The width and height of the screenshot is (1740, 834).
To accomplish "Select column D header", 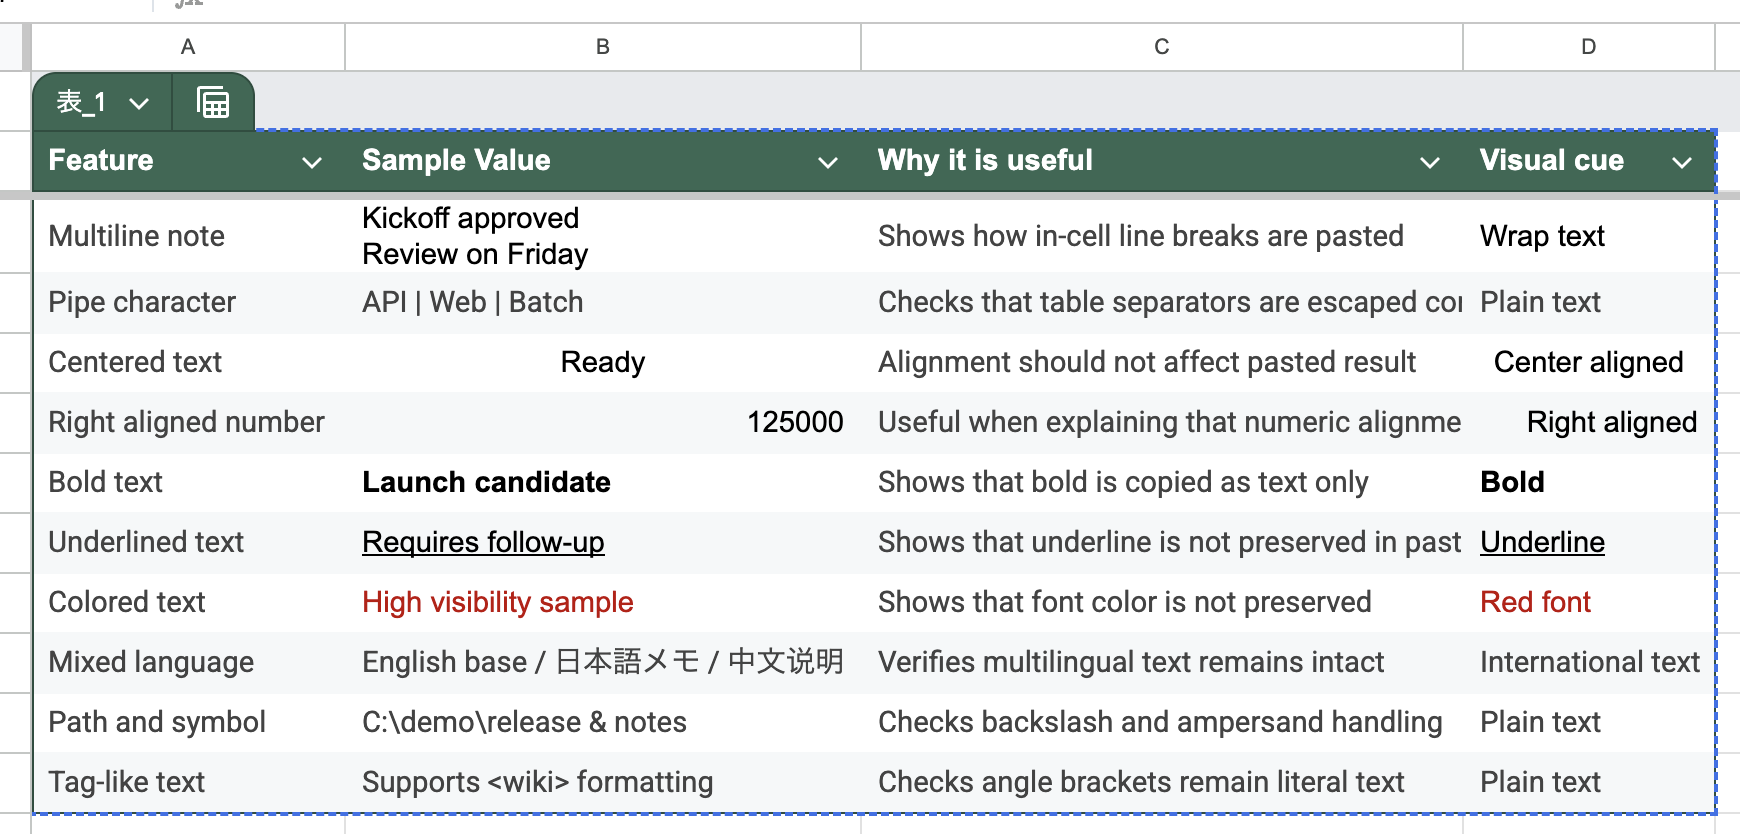I will [1588, 47].
